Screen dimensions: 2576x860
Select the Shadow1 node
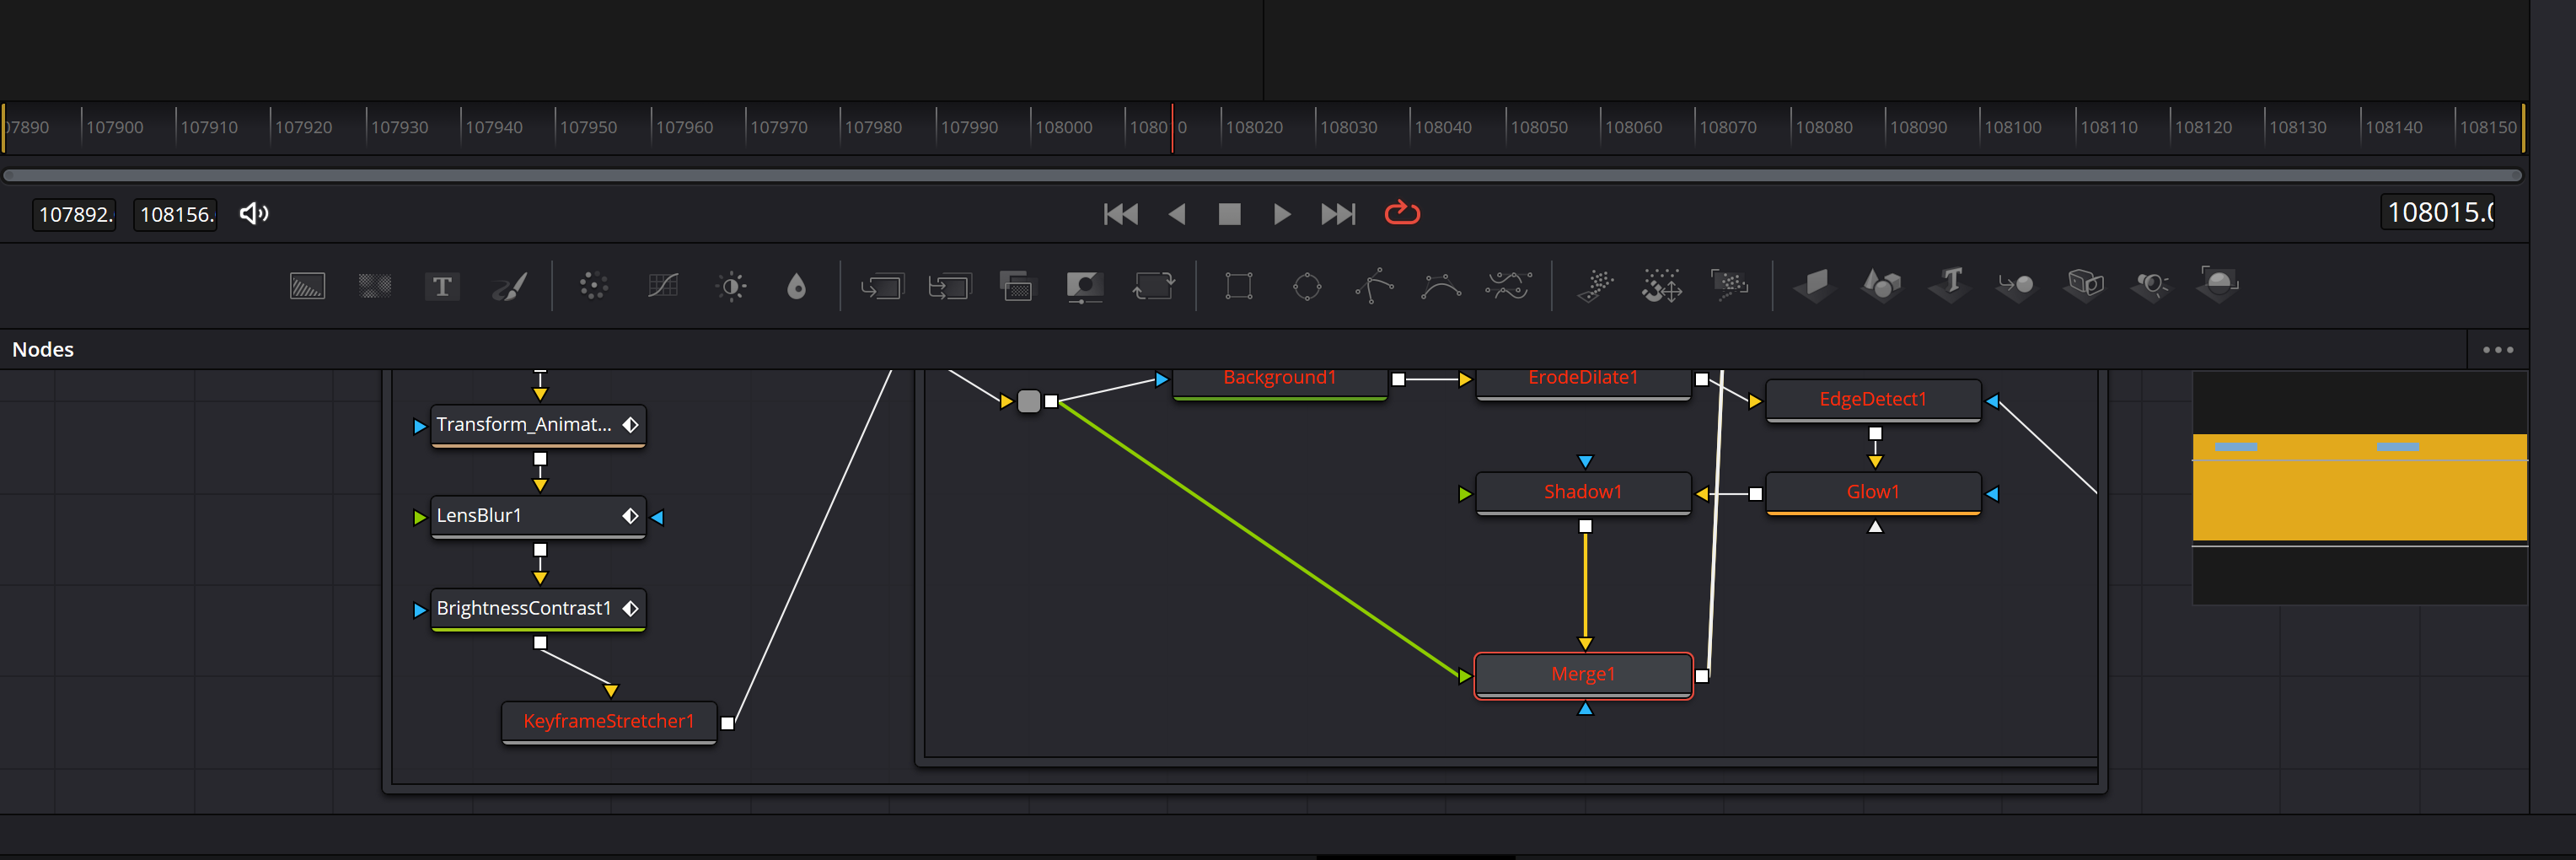point(1583,492)
